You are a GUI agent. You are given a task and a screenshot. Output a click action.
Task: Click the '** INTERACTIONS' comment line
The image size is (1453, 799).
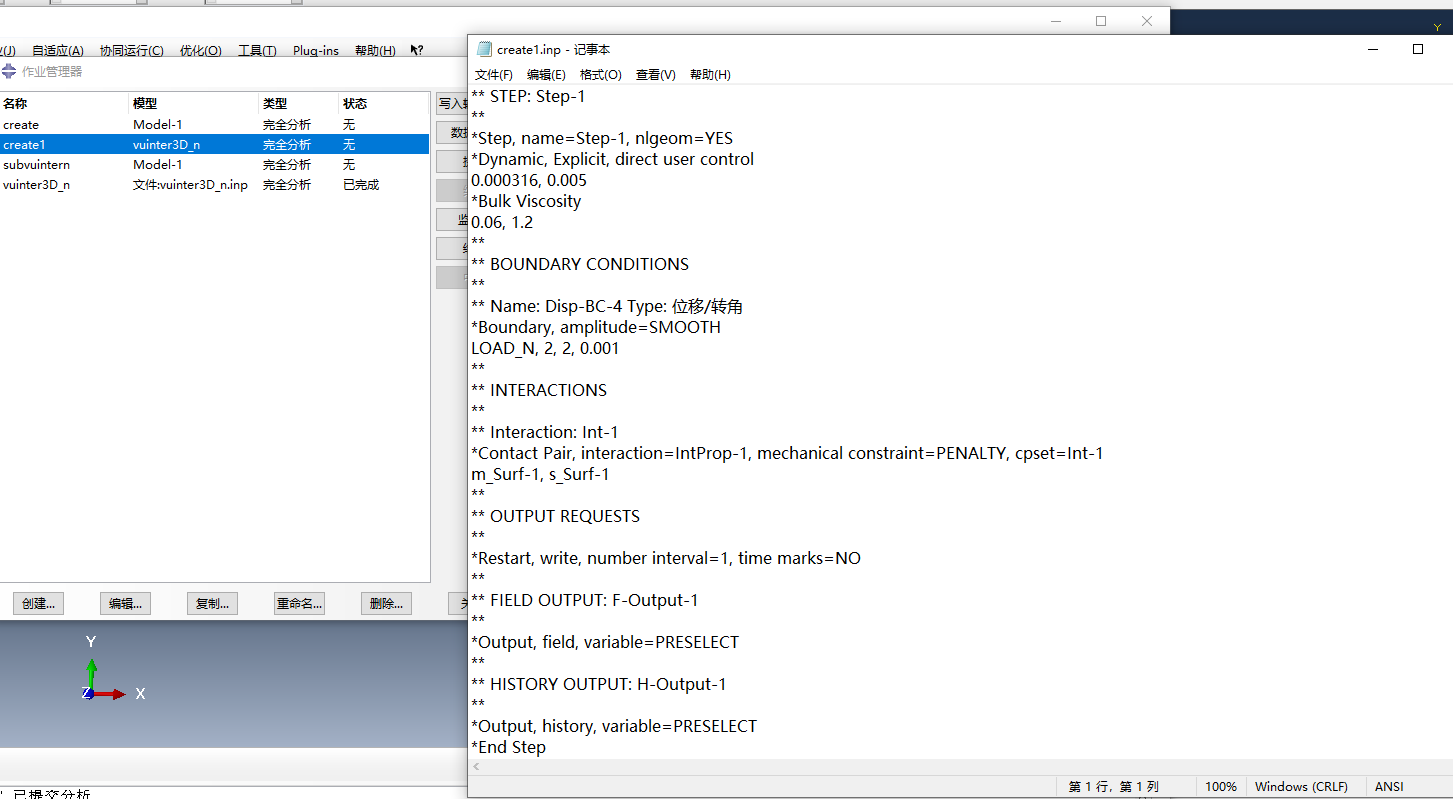pyautogui.click(x=539, y=390)
